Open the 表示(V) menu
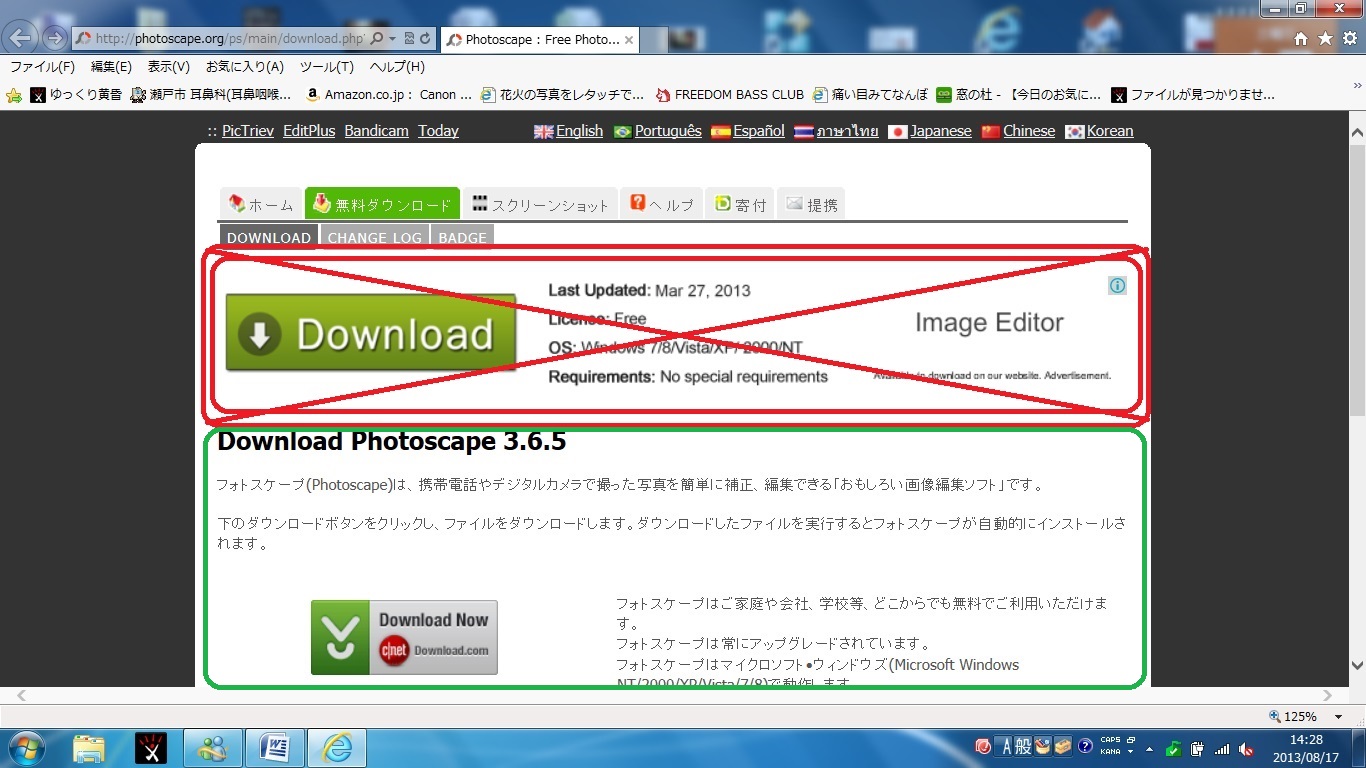Viewport: 1366px width, 768px height. tap(169, 67)
